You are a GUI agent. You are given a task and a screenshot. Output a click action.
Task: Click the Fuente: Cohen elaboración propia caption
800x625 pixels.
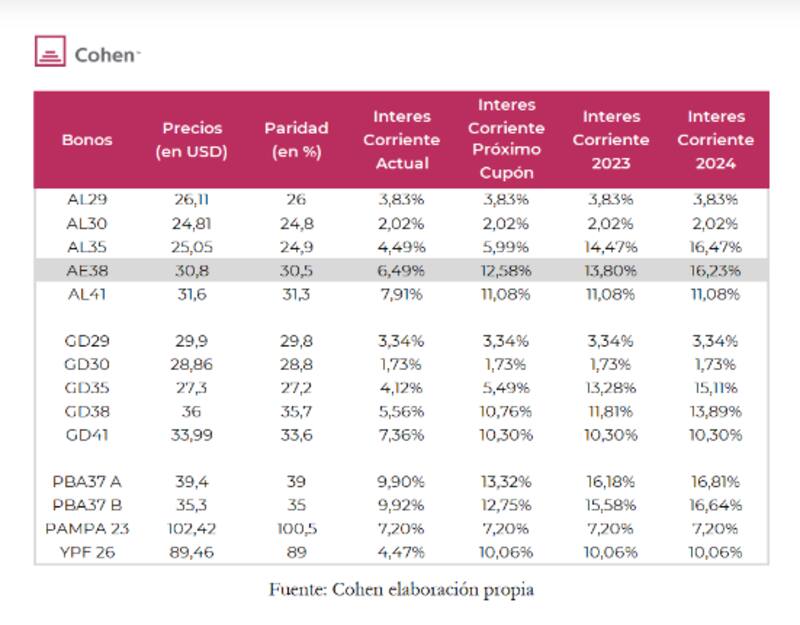[x=400, y=590]
